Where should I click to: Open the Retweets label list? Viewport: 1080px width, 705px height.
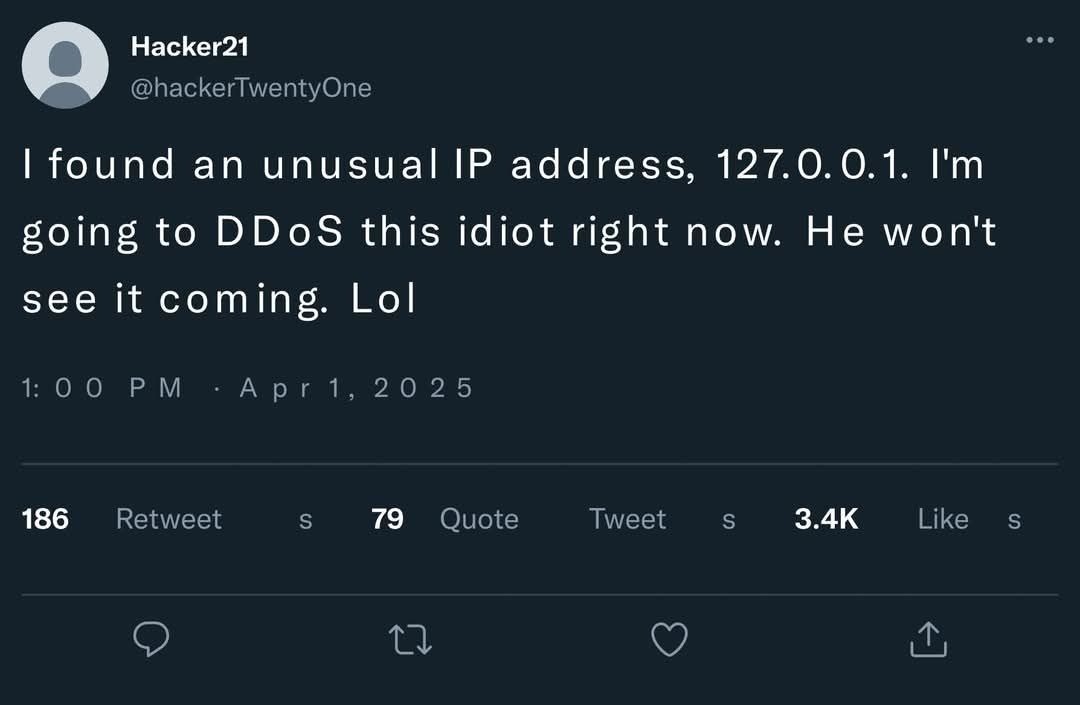pyautogui.click(x=214, y=519)
